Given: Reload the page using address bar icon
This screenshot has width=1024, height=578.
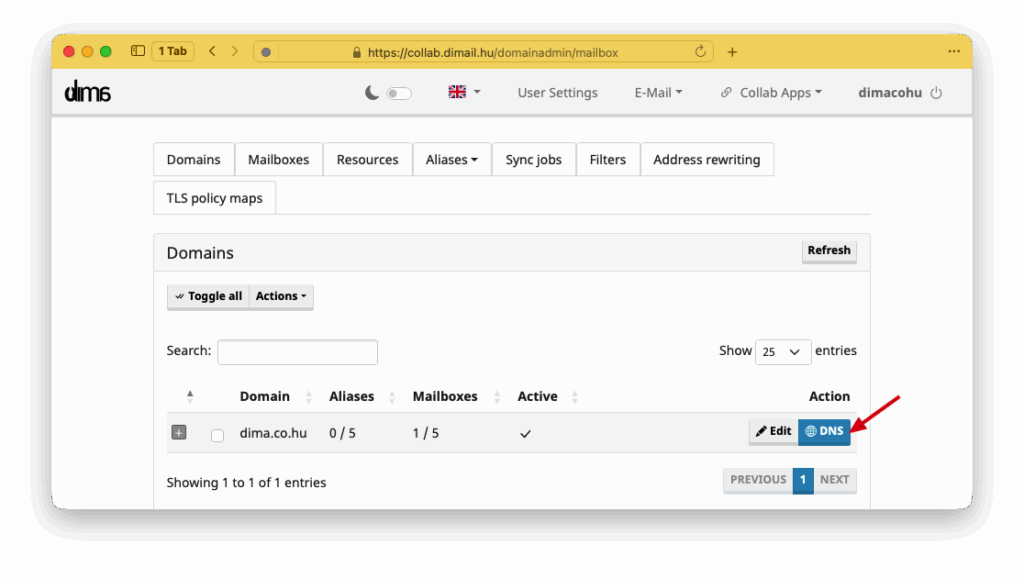Looking at the screenshot, I should click(x=700, y=52).
